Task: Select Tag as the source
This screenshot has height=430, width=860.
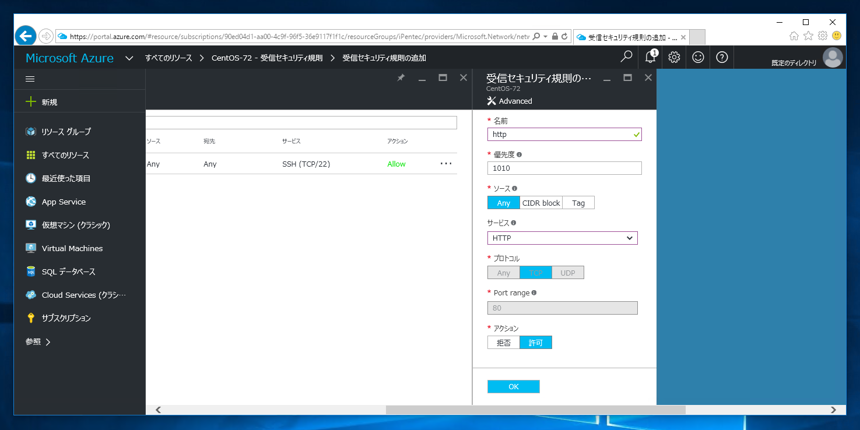Action: (x=578, y=203)
